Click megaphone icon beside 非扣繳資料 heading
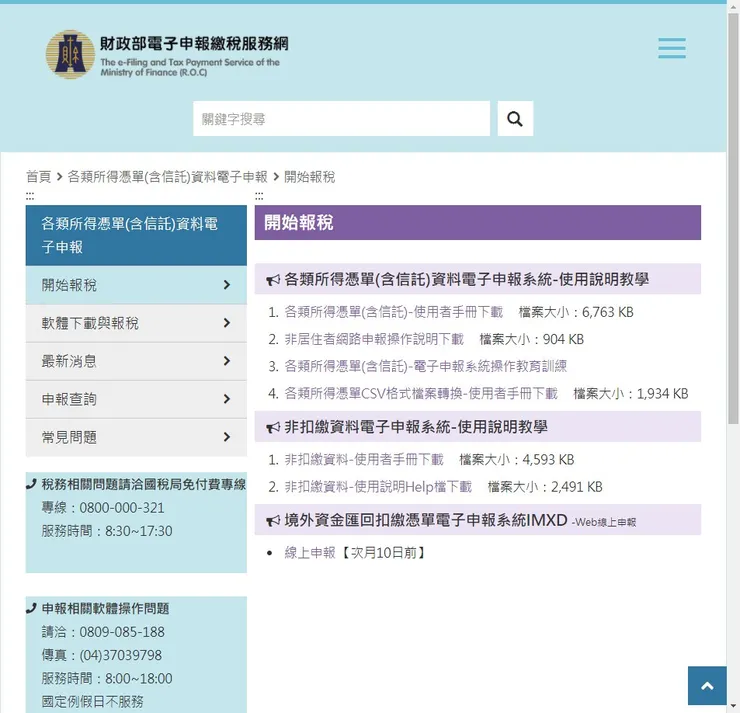The height and width of the screenshot is (713, 740). 273,428
